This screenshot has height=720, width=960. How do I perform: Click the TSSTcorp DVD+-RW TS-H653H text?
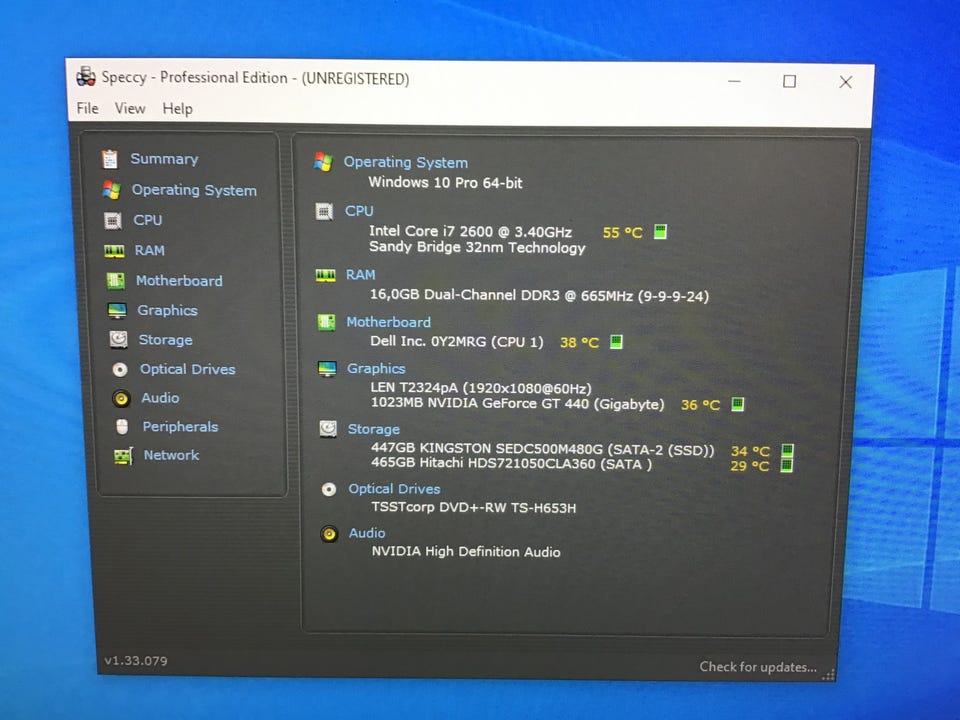pos(474,508)
